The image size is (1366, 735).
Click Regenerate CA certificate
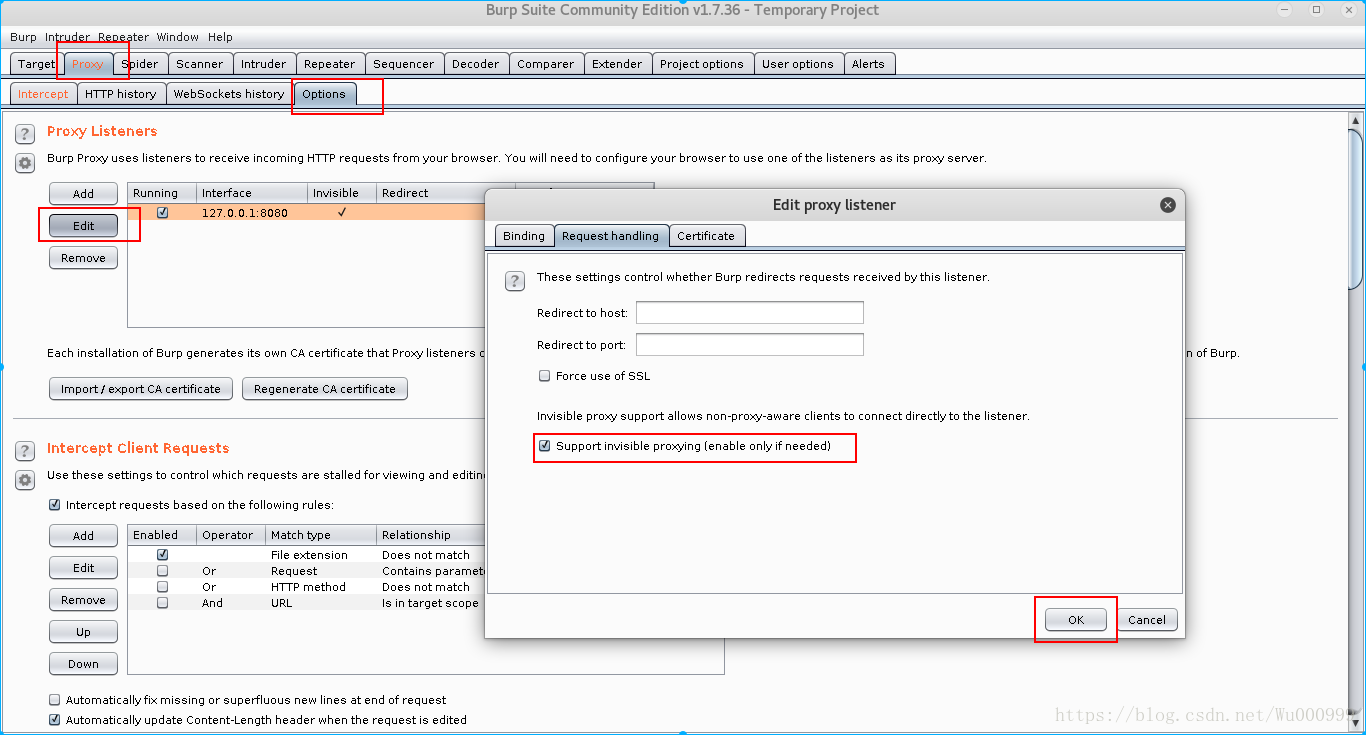click(325, 389)
